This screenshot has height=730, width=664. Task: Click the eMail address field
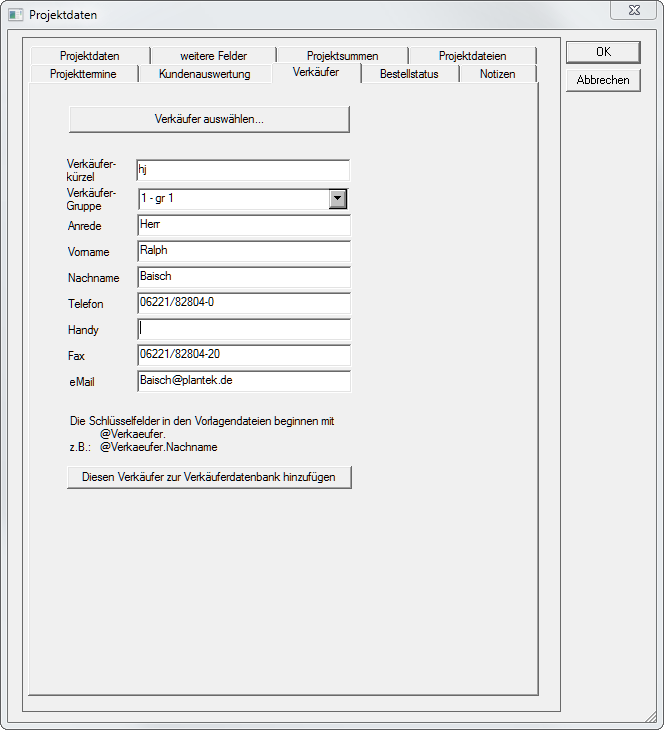[243, 381]
